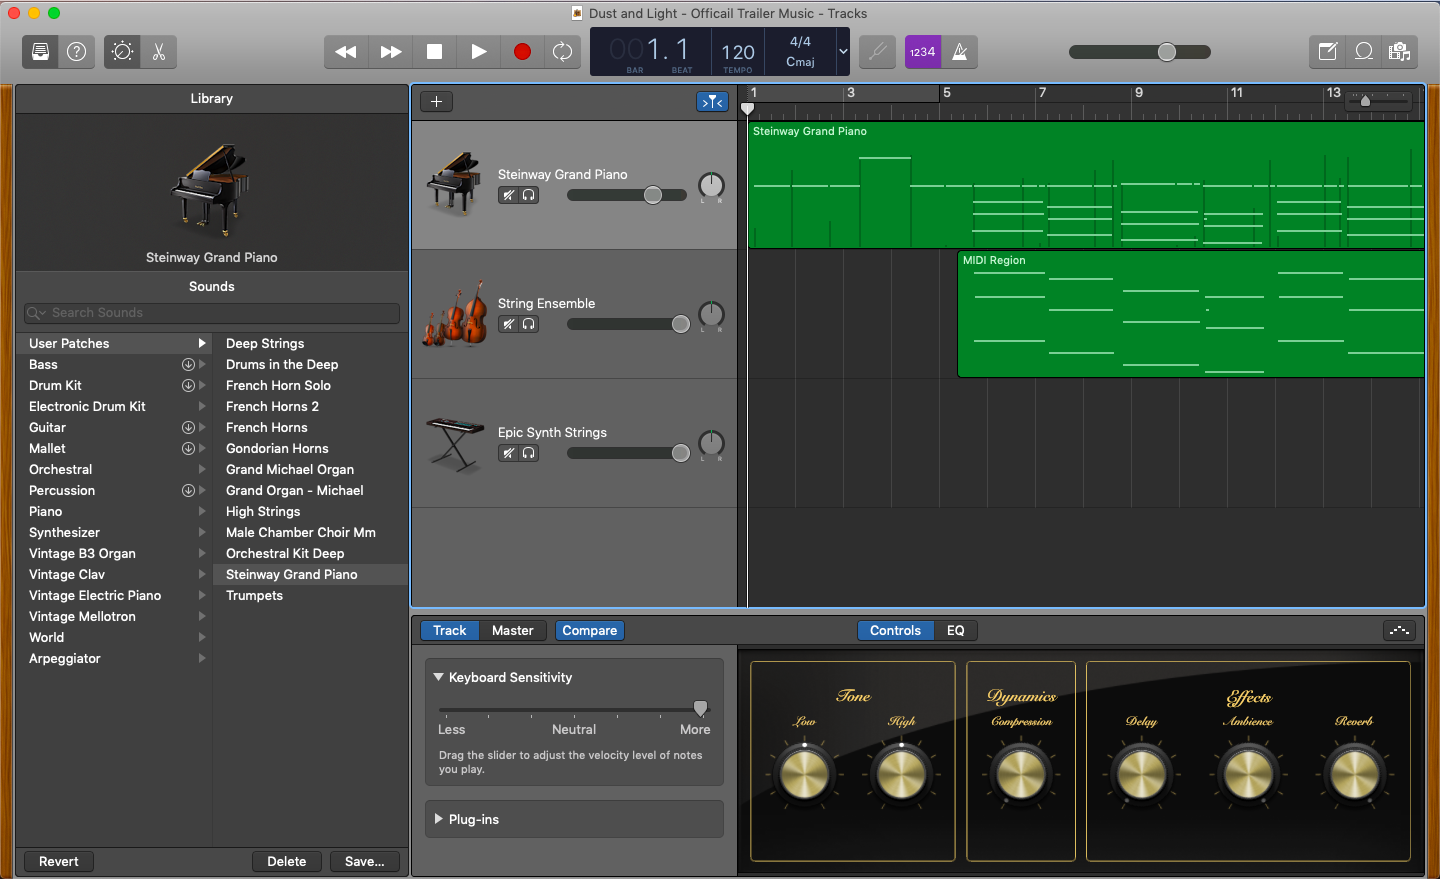
Task: Toggle the 1234 count-in button
Action: point(921,52)
